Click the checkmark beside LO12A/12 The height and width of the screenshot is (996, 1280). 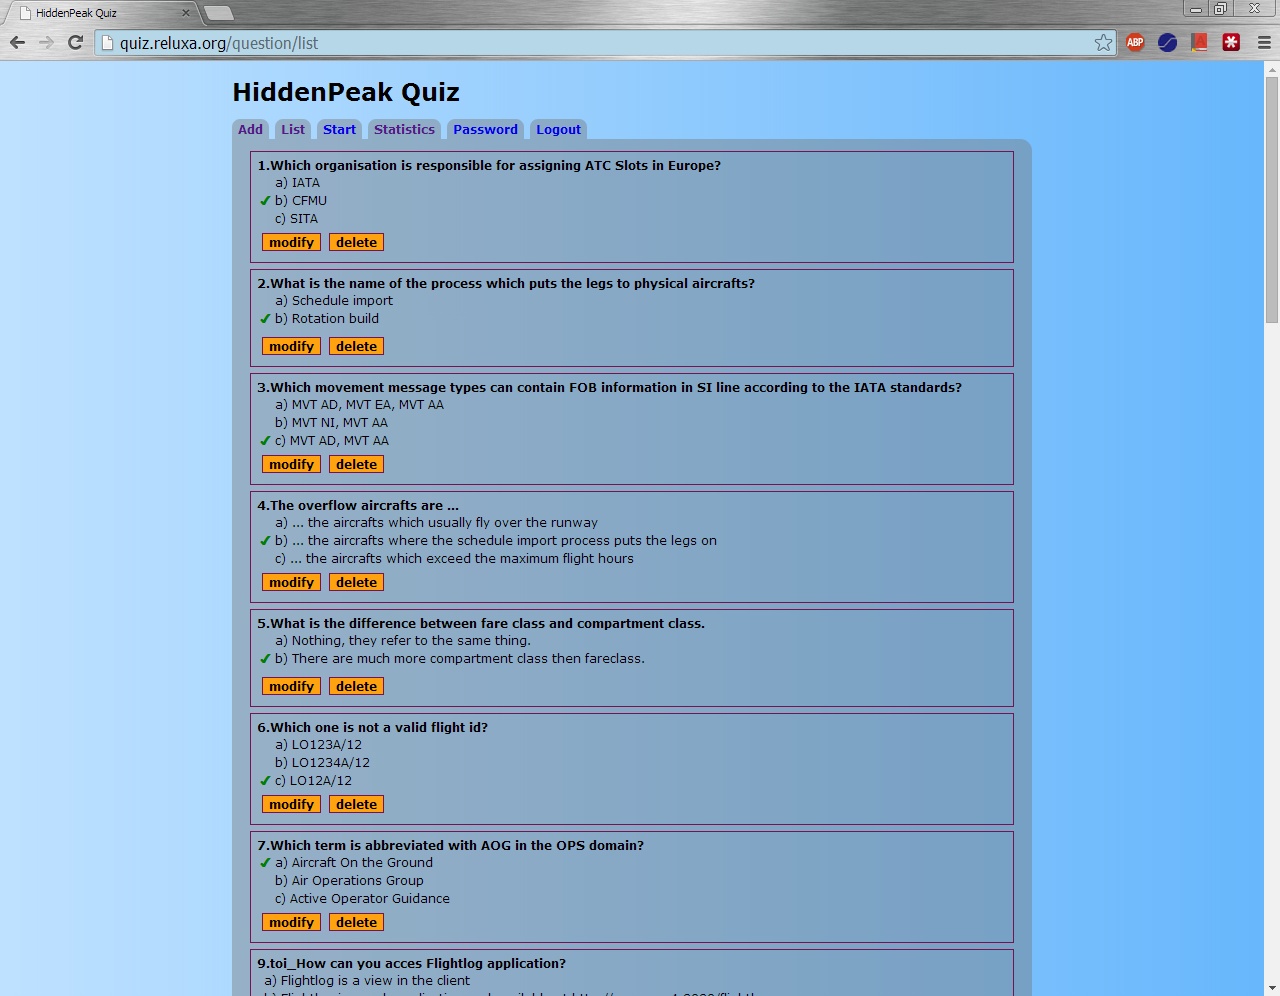(265, 781)
